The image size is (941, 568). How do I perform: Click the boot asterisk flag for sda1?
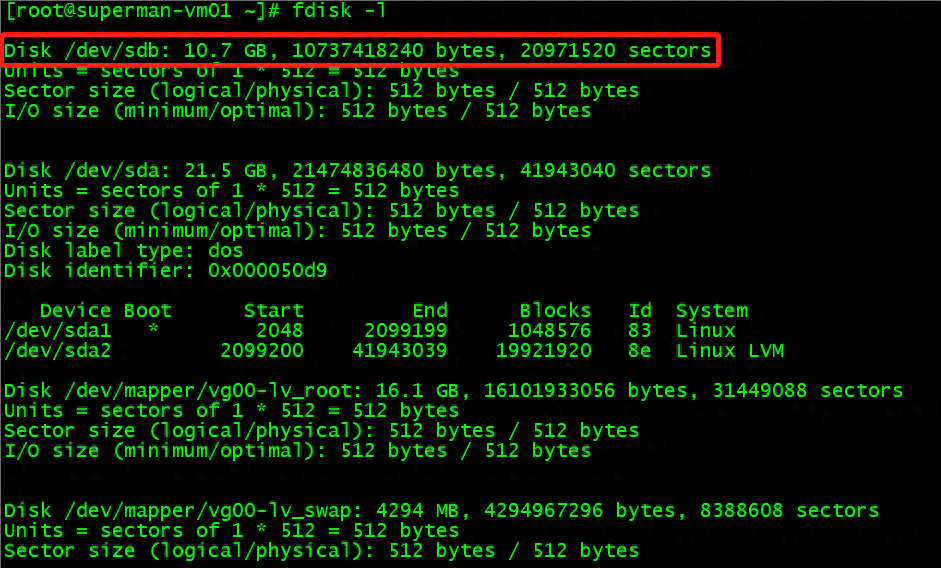coord(154,329)
